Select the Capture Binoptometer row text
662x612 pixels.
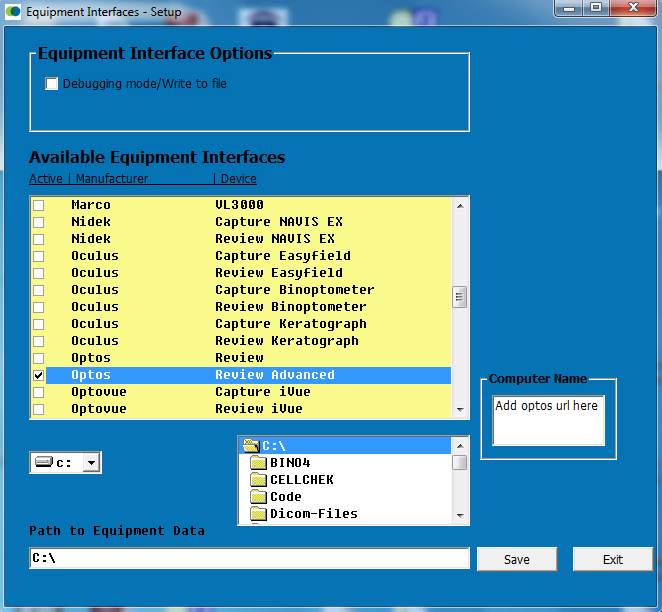[x=295, y=290]
